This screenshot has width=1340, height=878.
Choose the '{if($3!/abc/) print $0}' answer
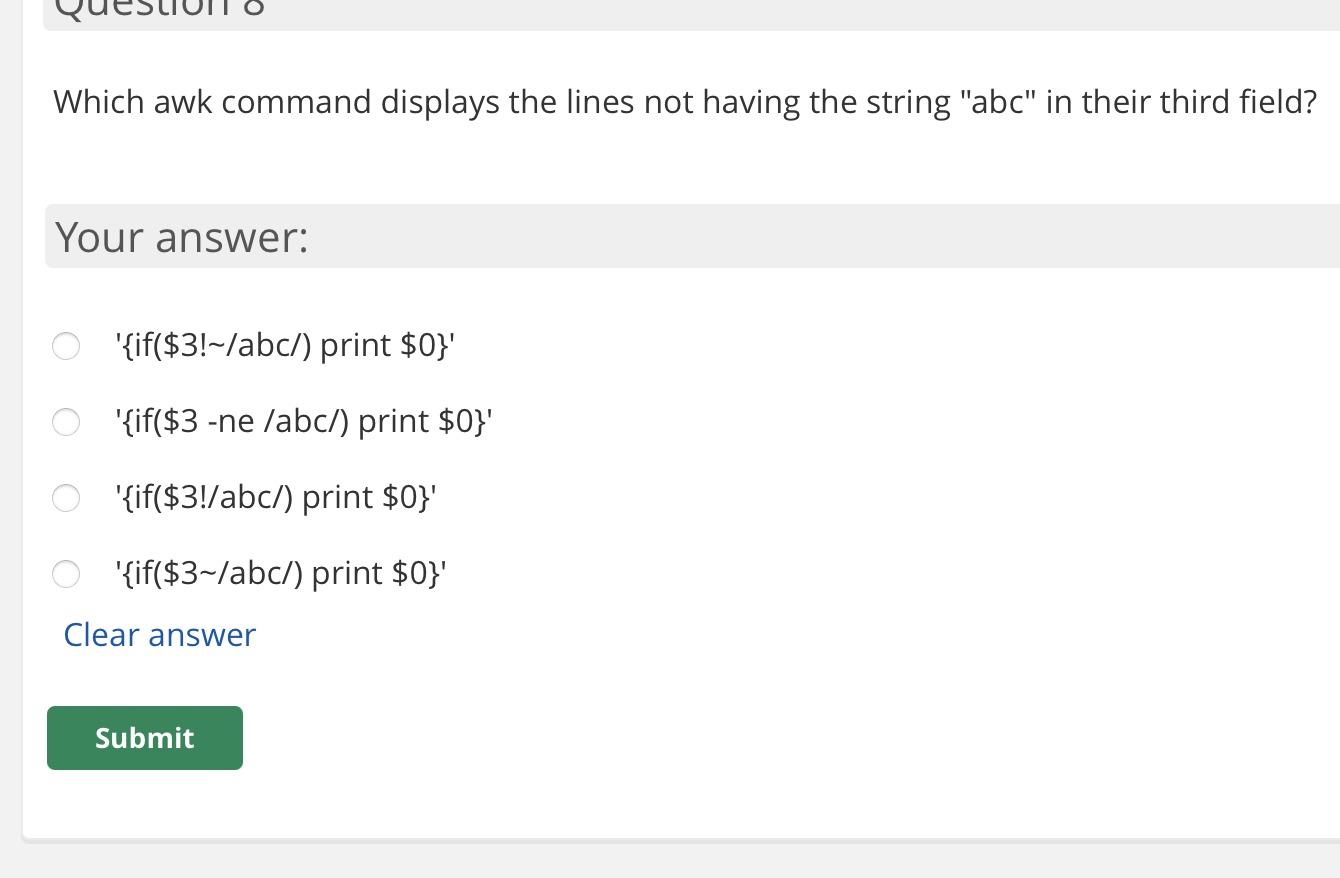pyautogui.click(x=66, y=498)
